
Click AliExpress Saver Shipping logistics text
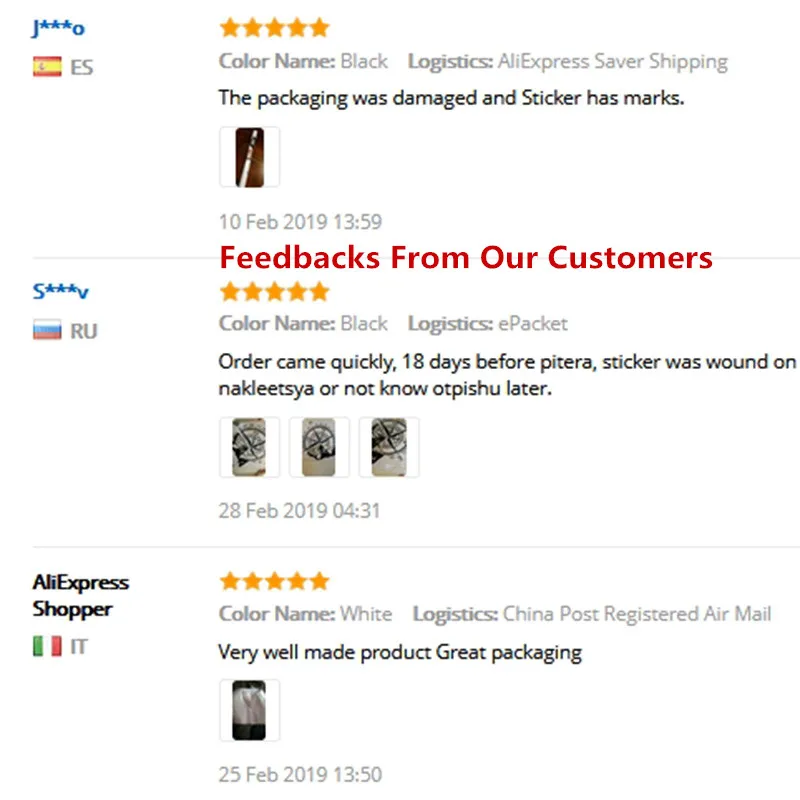[613, 62]
